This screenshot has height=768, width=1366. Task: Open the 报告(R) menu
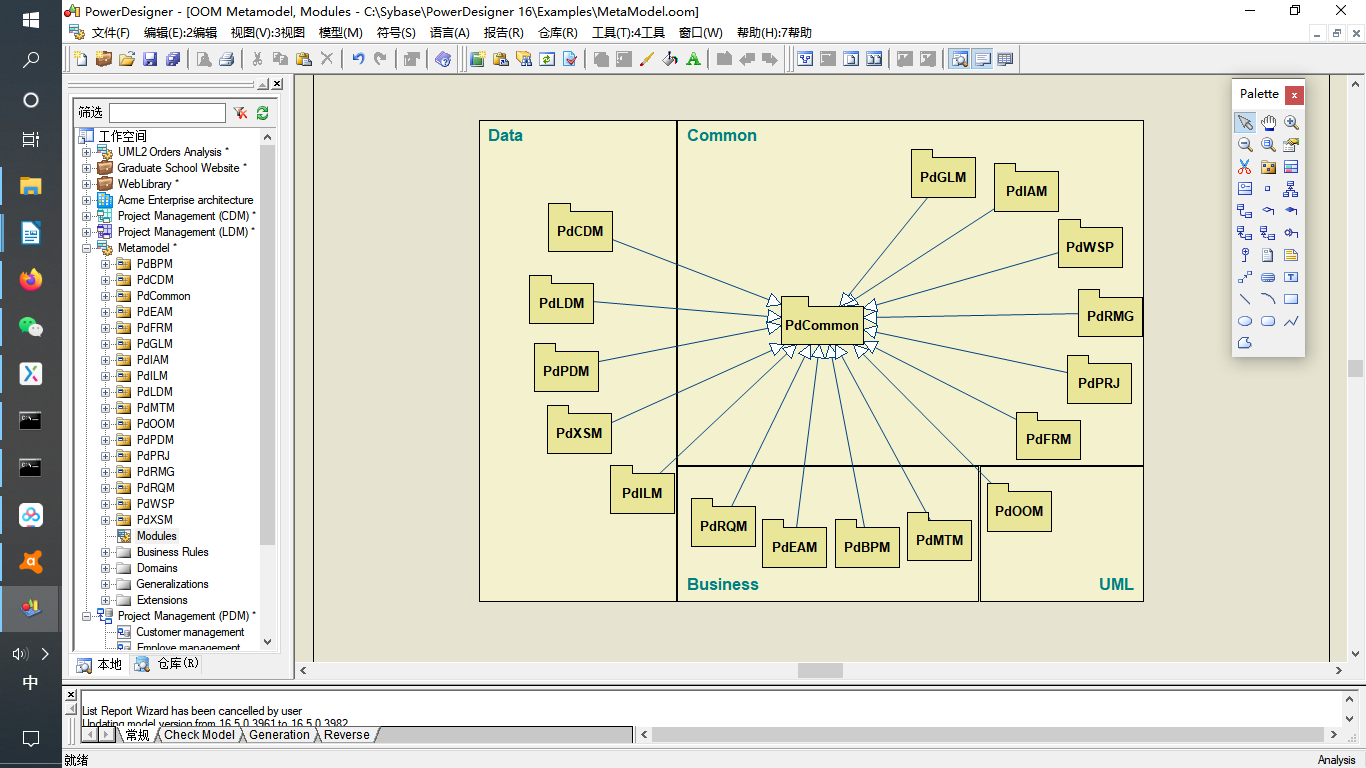click(503, 33)
